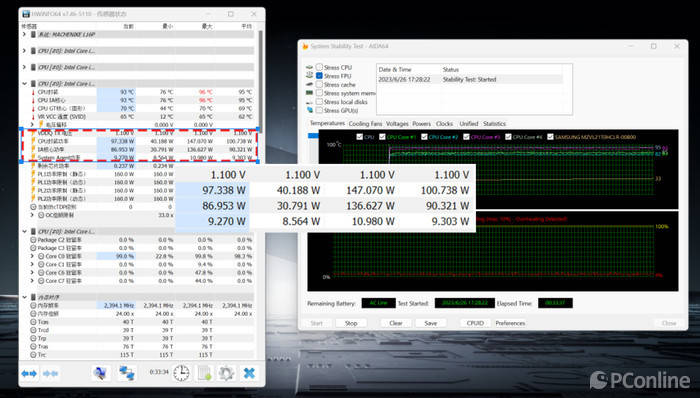
Task: Open HWiNFO settings gear icon
Action: point(226,373)
